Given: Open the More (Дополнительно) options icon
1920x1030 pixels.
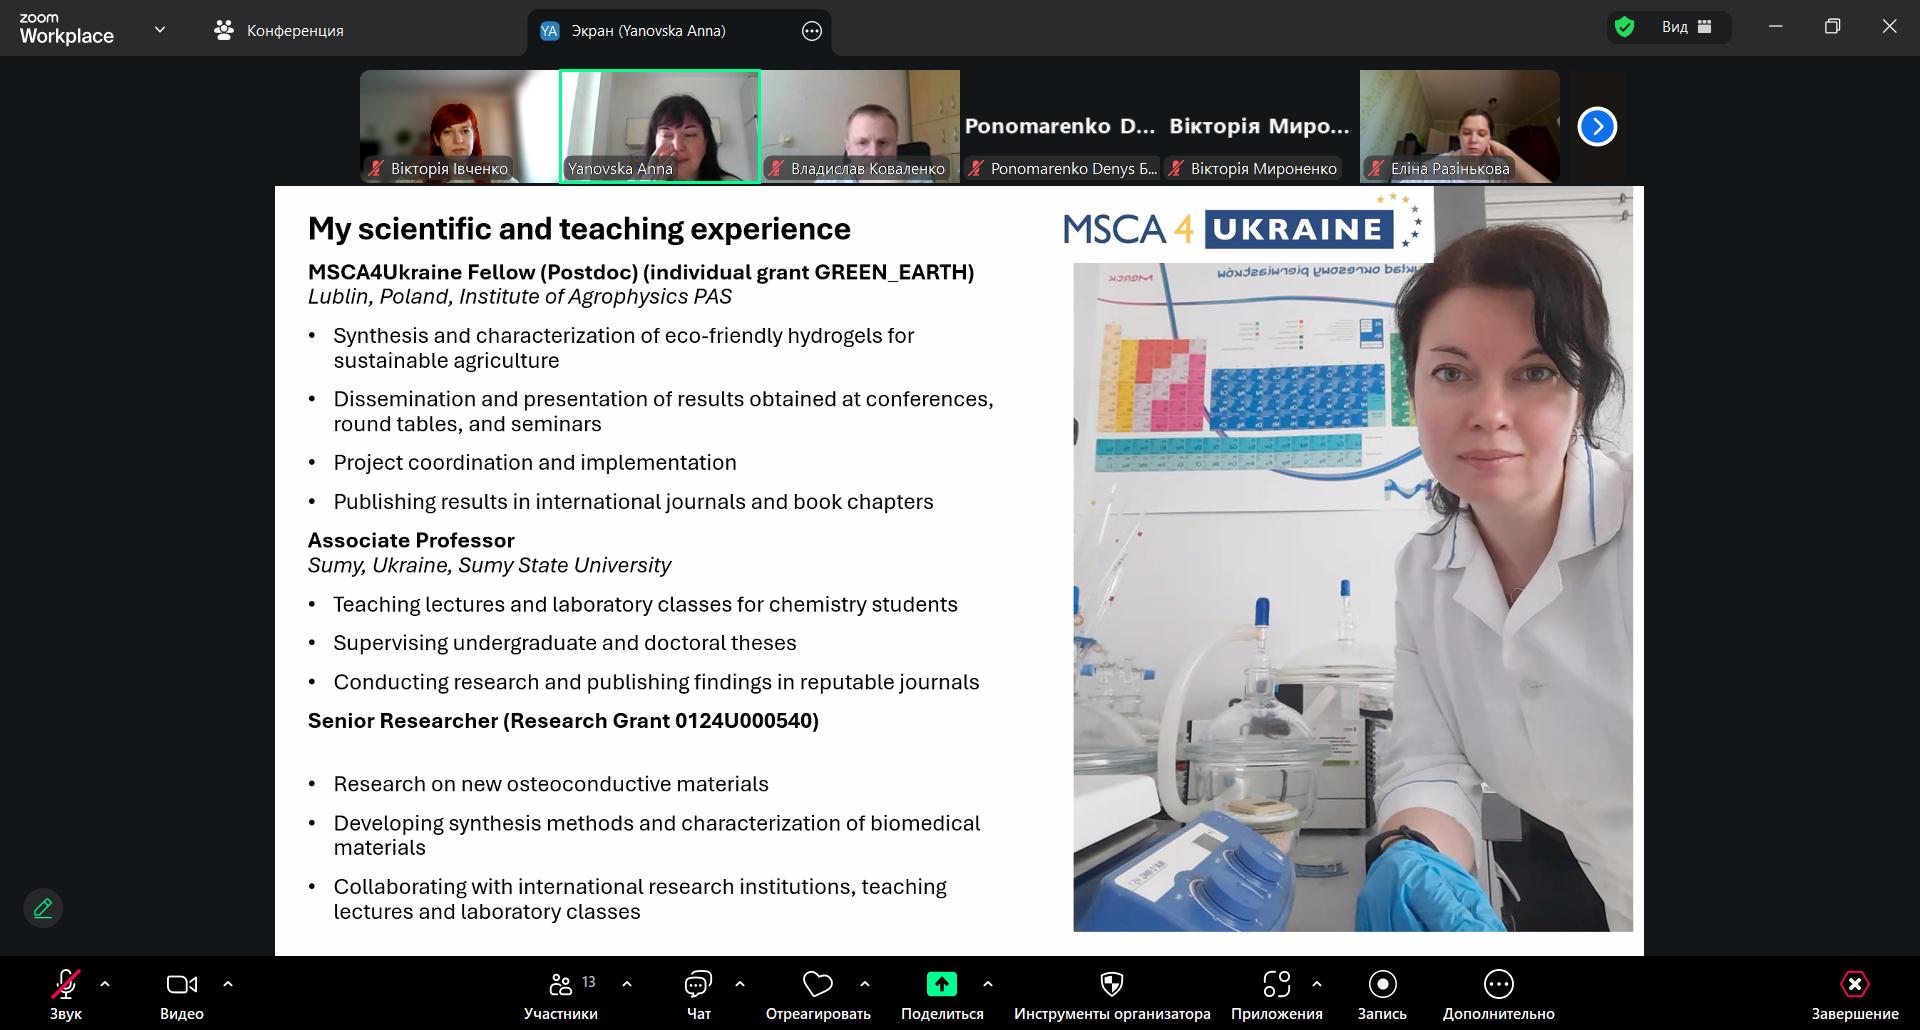Looking at the screenshot, I should pos(1498,985).
